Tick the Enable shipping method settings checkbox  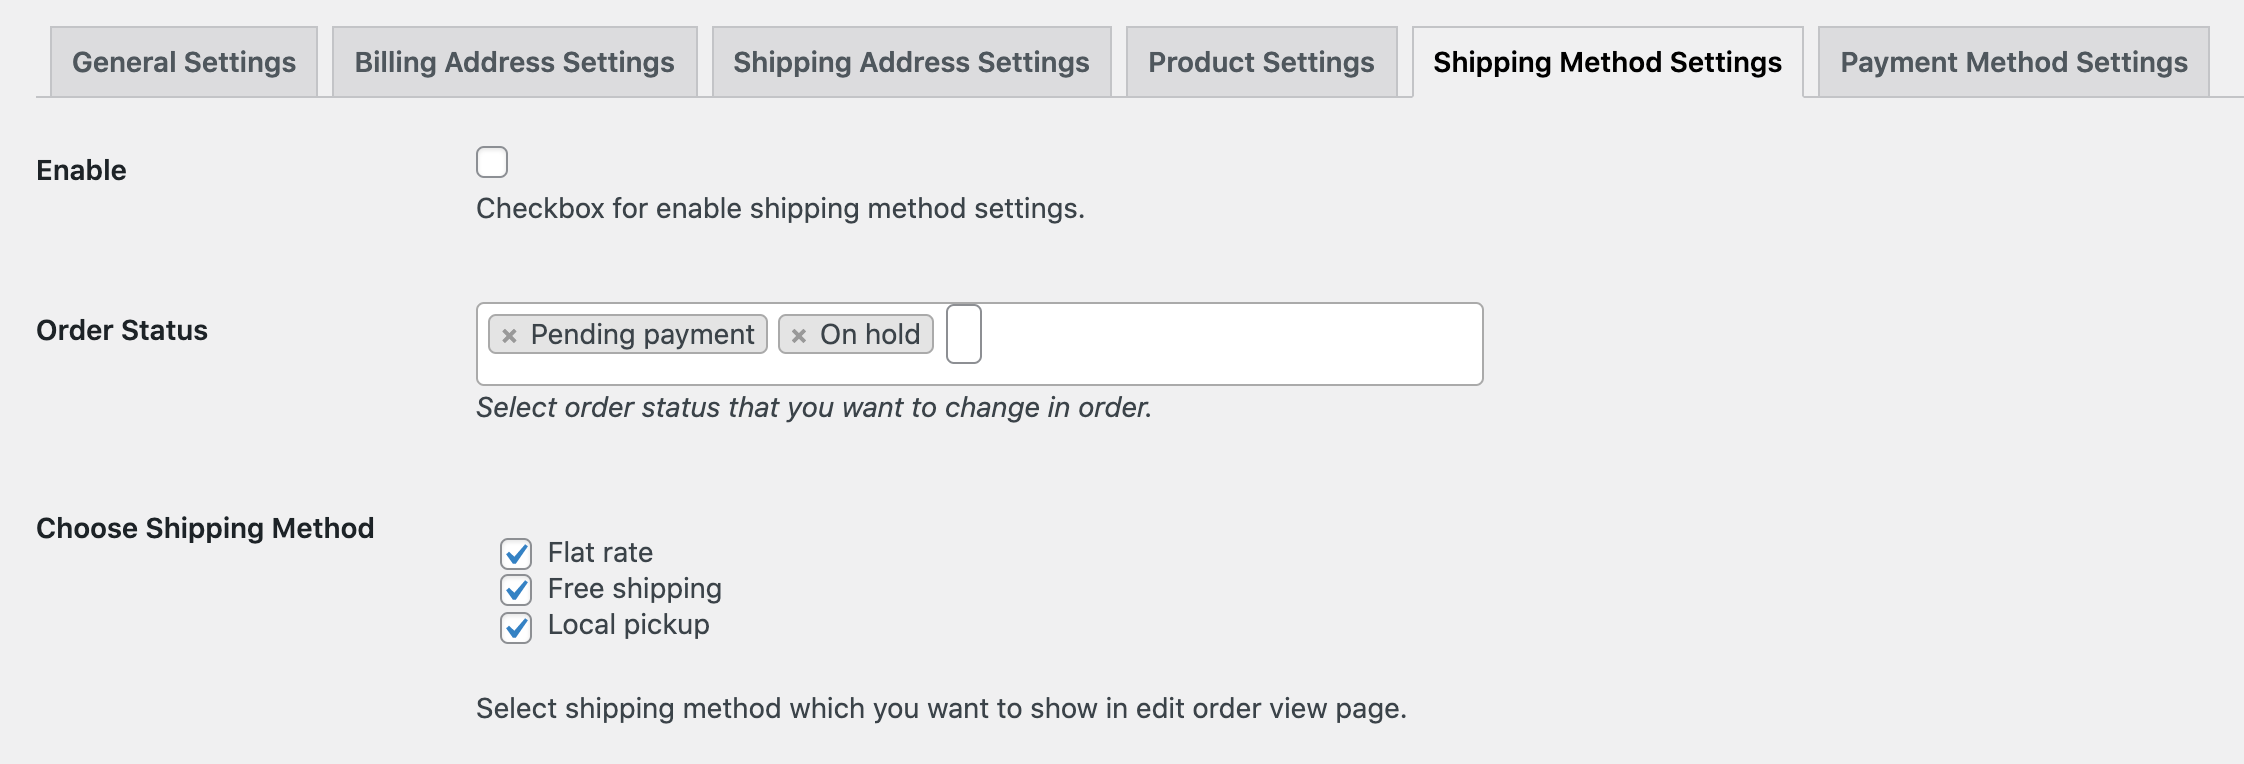tap(491, 162)
